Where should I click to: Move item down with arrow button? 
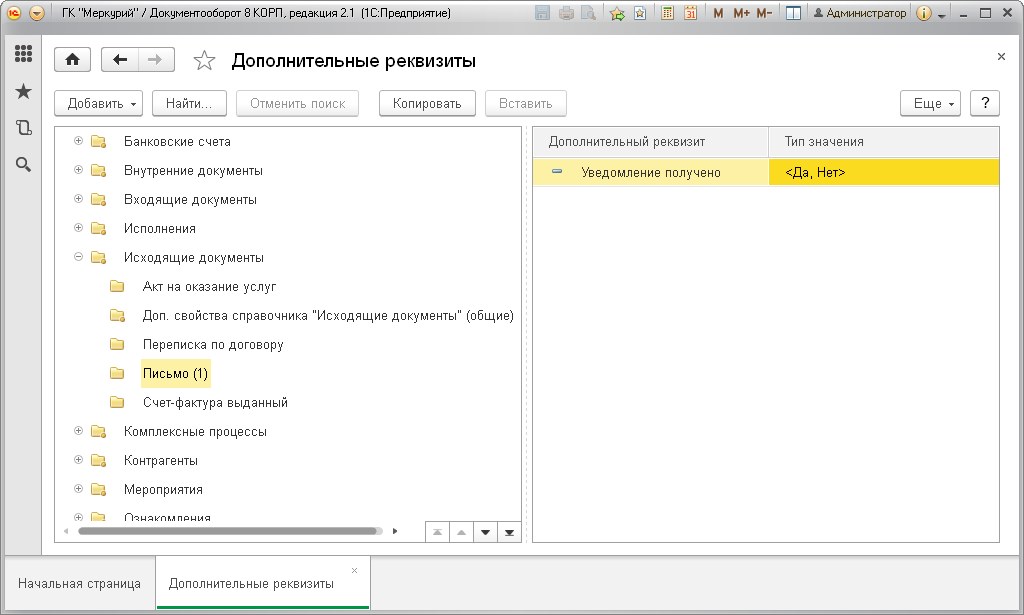(x=485, y=532)
